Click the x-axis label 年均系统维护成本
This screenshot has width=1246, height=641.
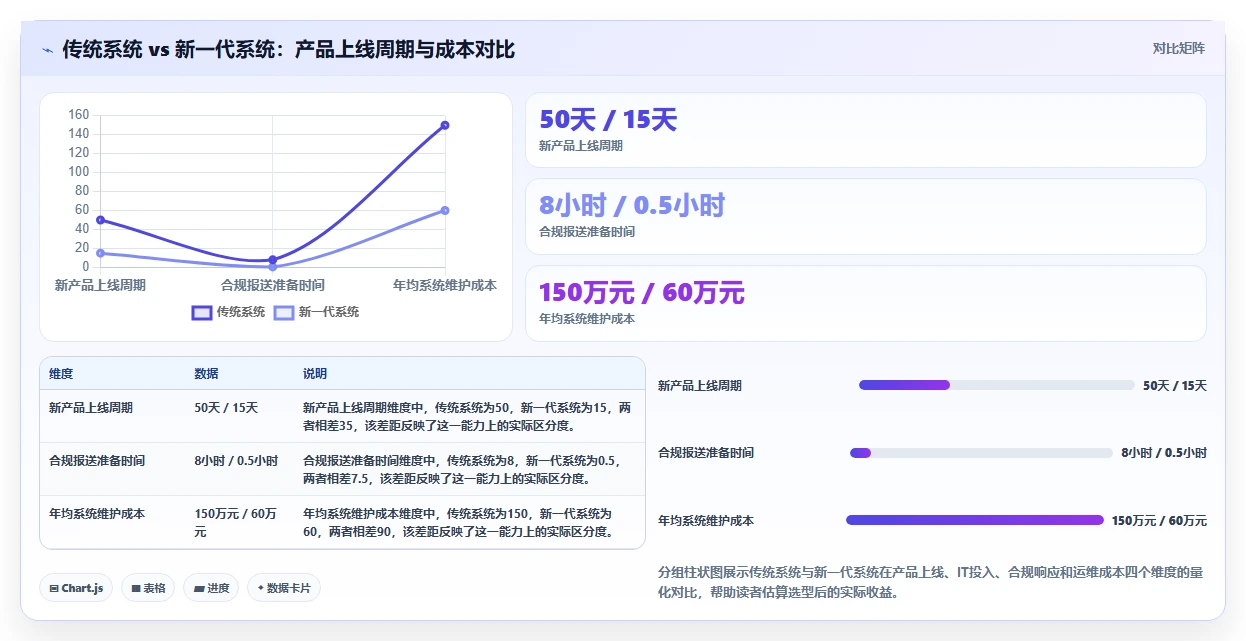click(x=445, y=285)
